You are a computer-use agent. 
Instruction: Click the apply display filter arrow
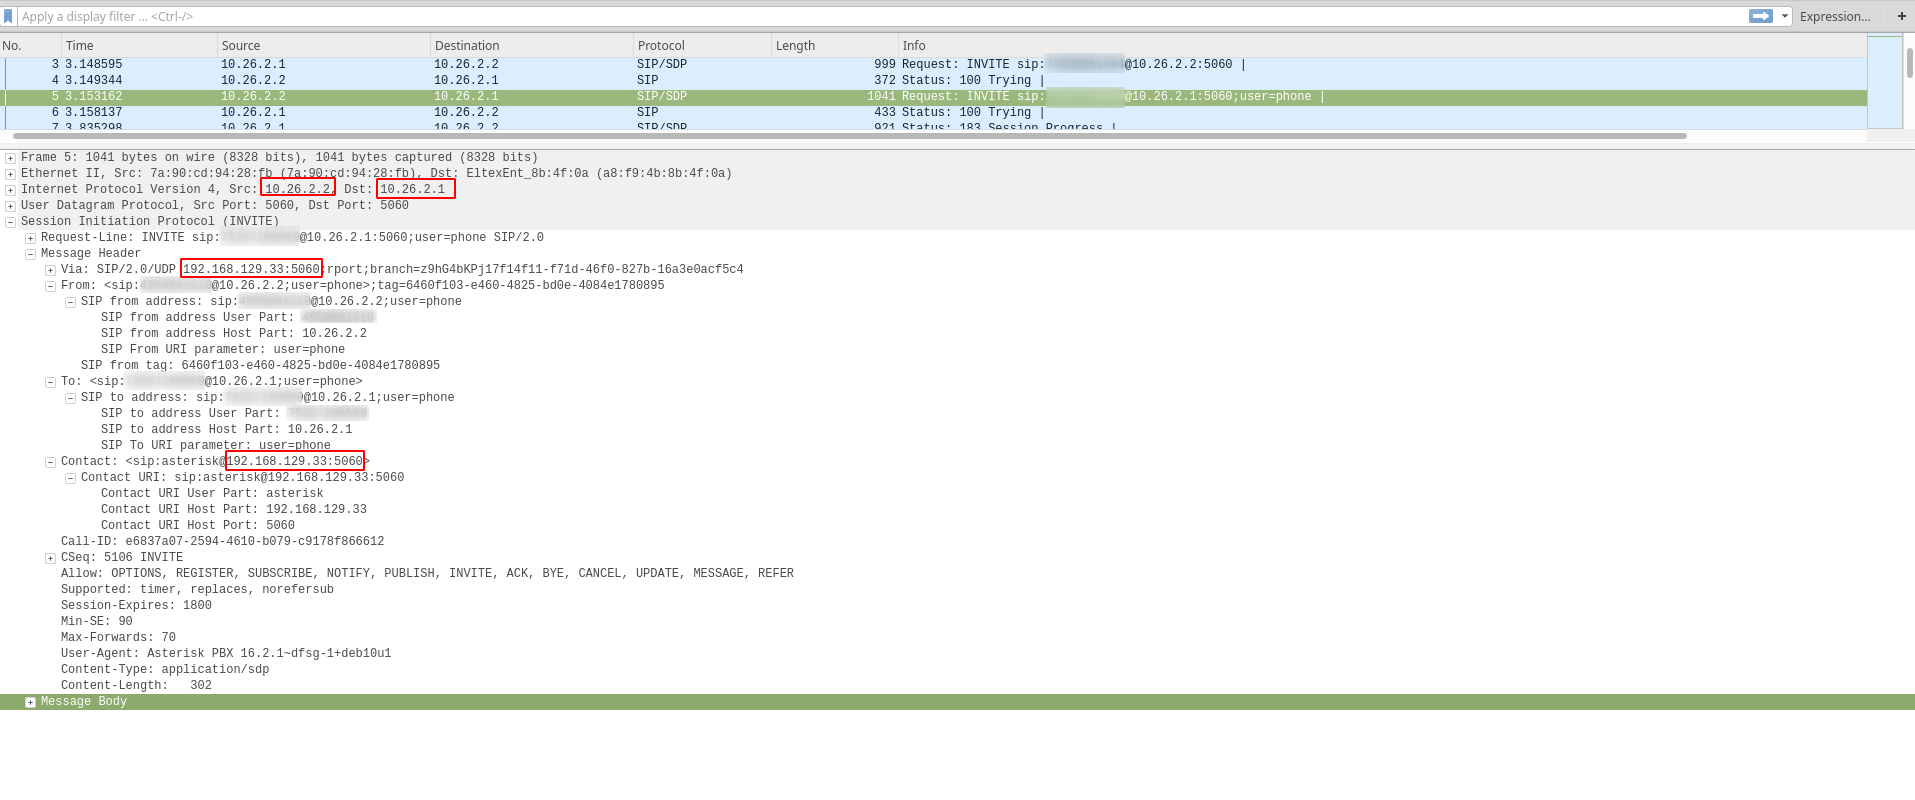pyautogui.click(x=1760, y=16)
